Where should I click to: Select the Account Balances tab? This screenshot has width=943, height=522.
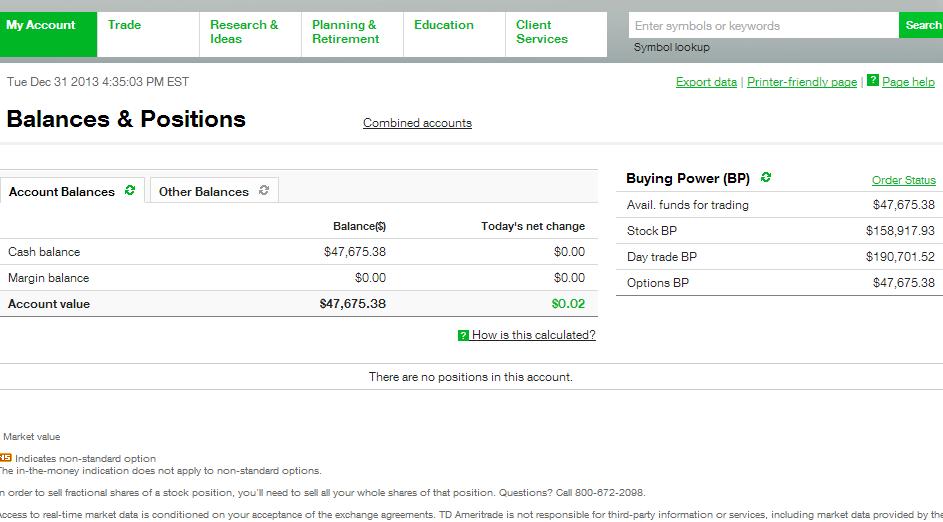point(62,191)
